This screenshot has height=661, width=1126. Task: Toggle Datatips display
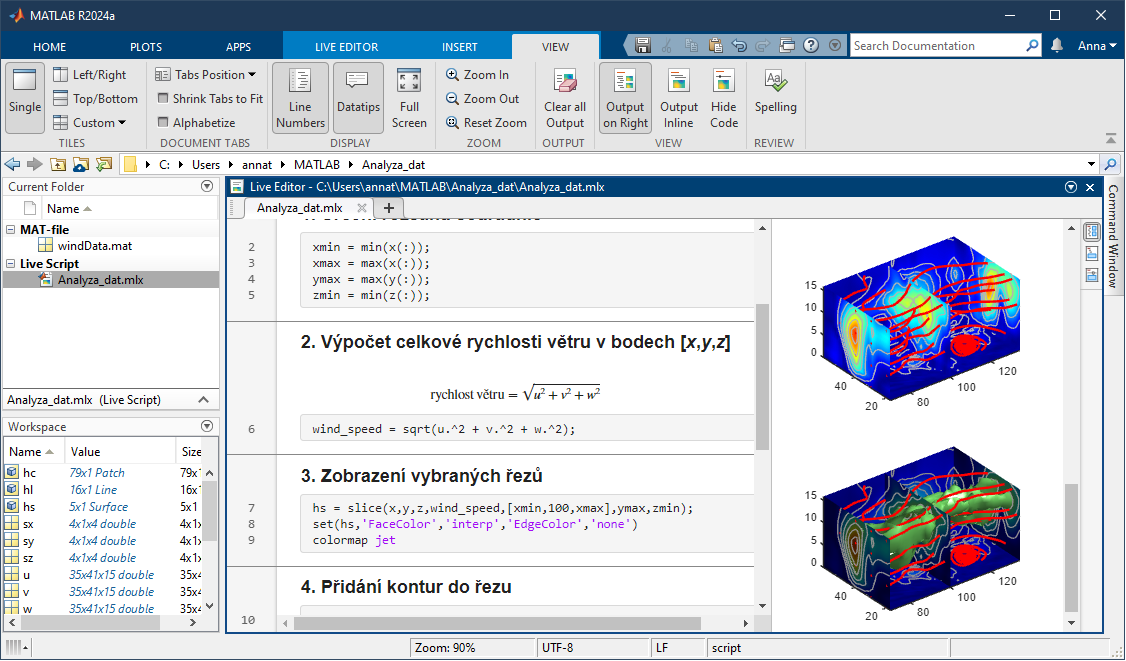(x=358, y=98)
